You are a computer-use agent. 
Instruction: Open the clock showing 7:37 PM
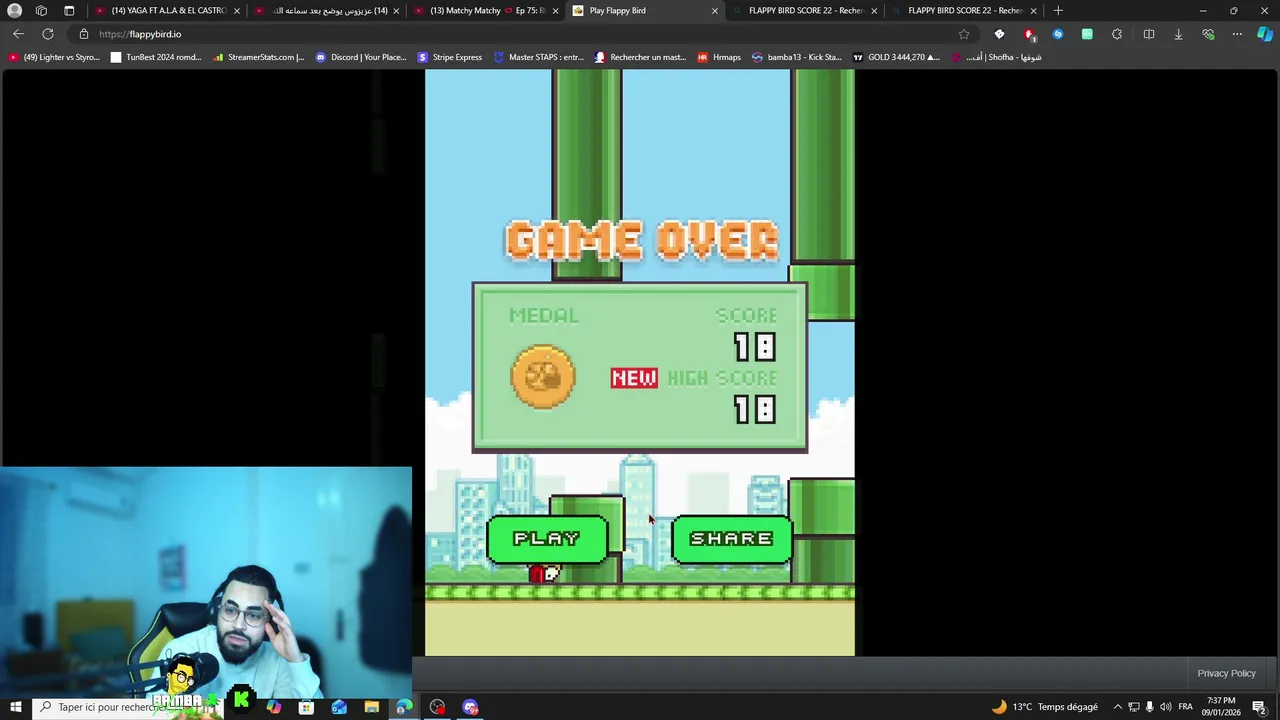pos(1221,707)
